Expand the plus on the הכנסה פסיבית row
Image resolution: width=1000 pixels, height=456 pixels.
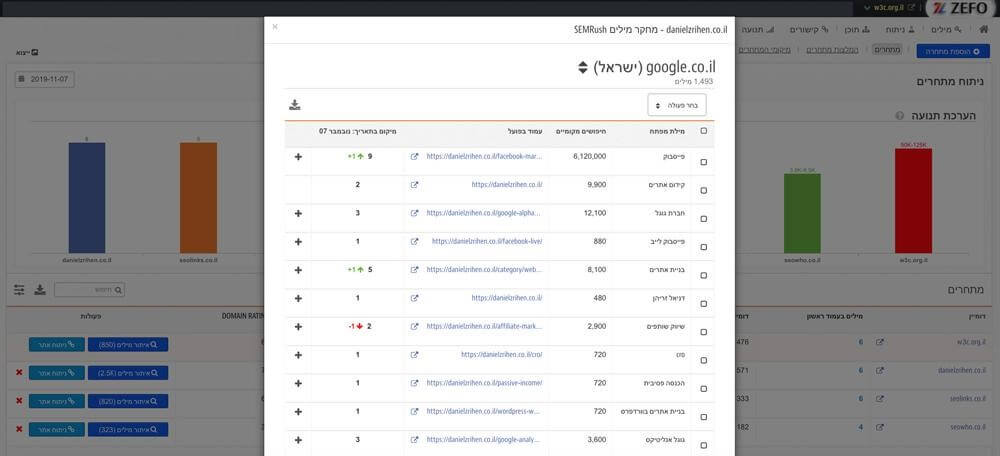coord(298,383)
